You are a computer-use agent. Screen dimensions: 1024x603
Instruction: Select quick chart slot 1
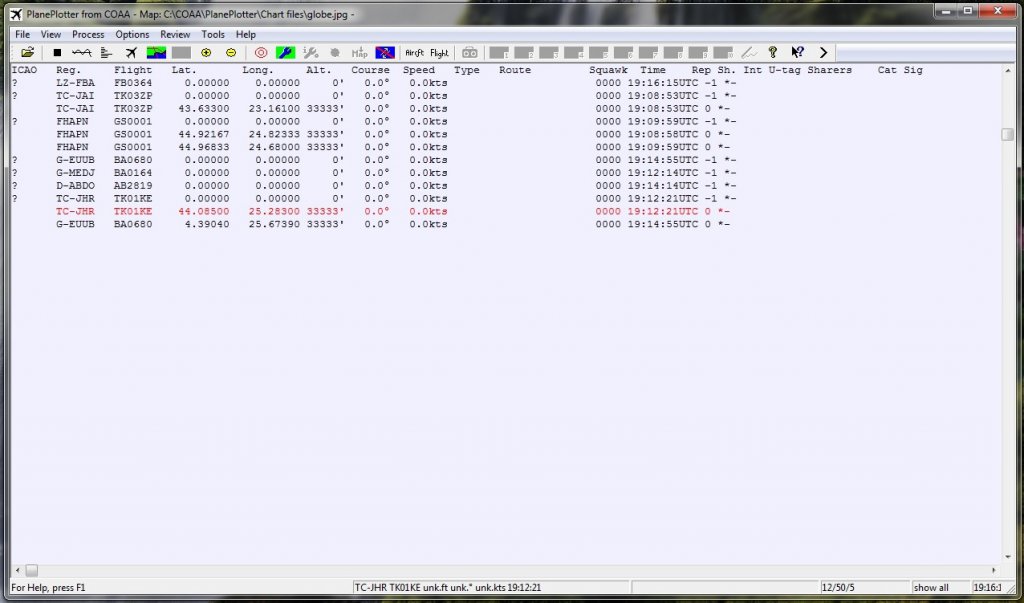coord(500,52)
